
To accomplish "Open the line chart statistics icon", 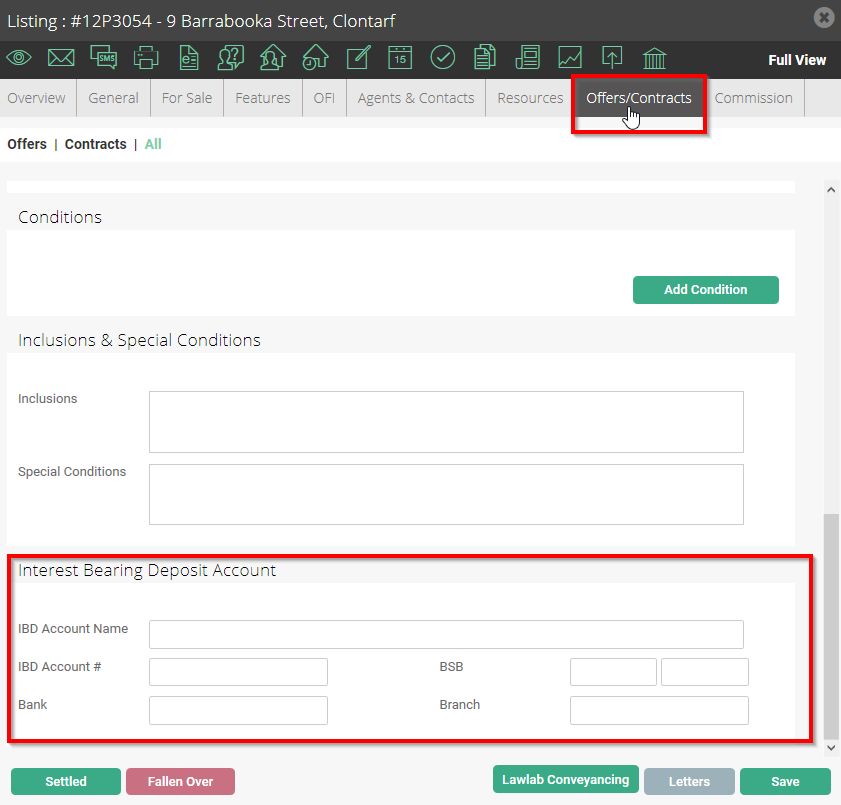I will 570,57.
